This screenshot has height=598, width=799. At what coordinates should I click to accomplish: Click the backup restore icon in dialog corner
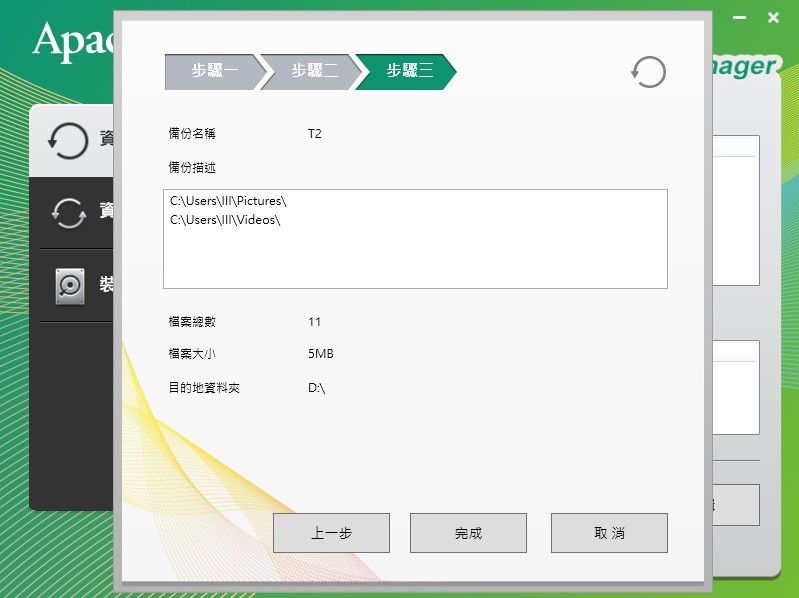(x=648, y=72)
